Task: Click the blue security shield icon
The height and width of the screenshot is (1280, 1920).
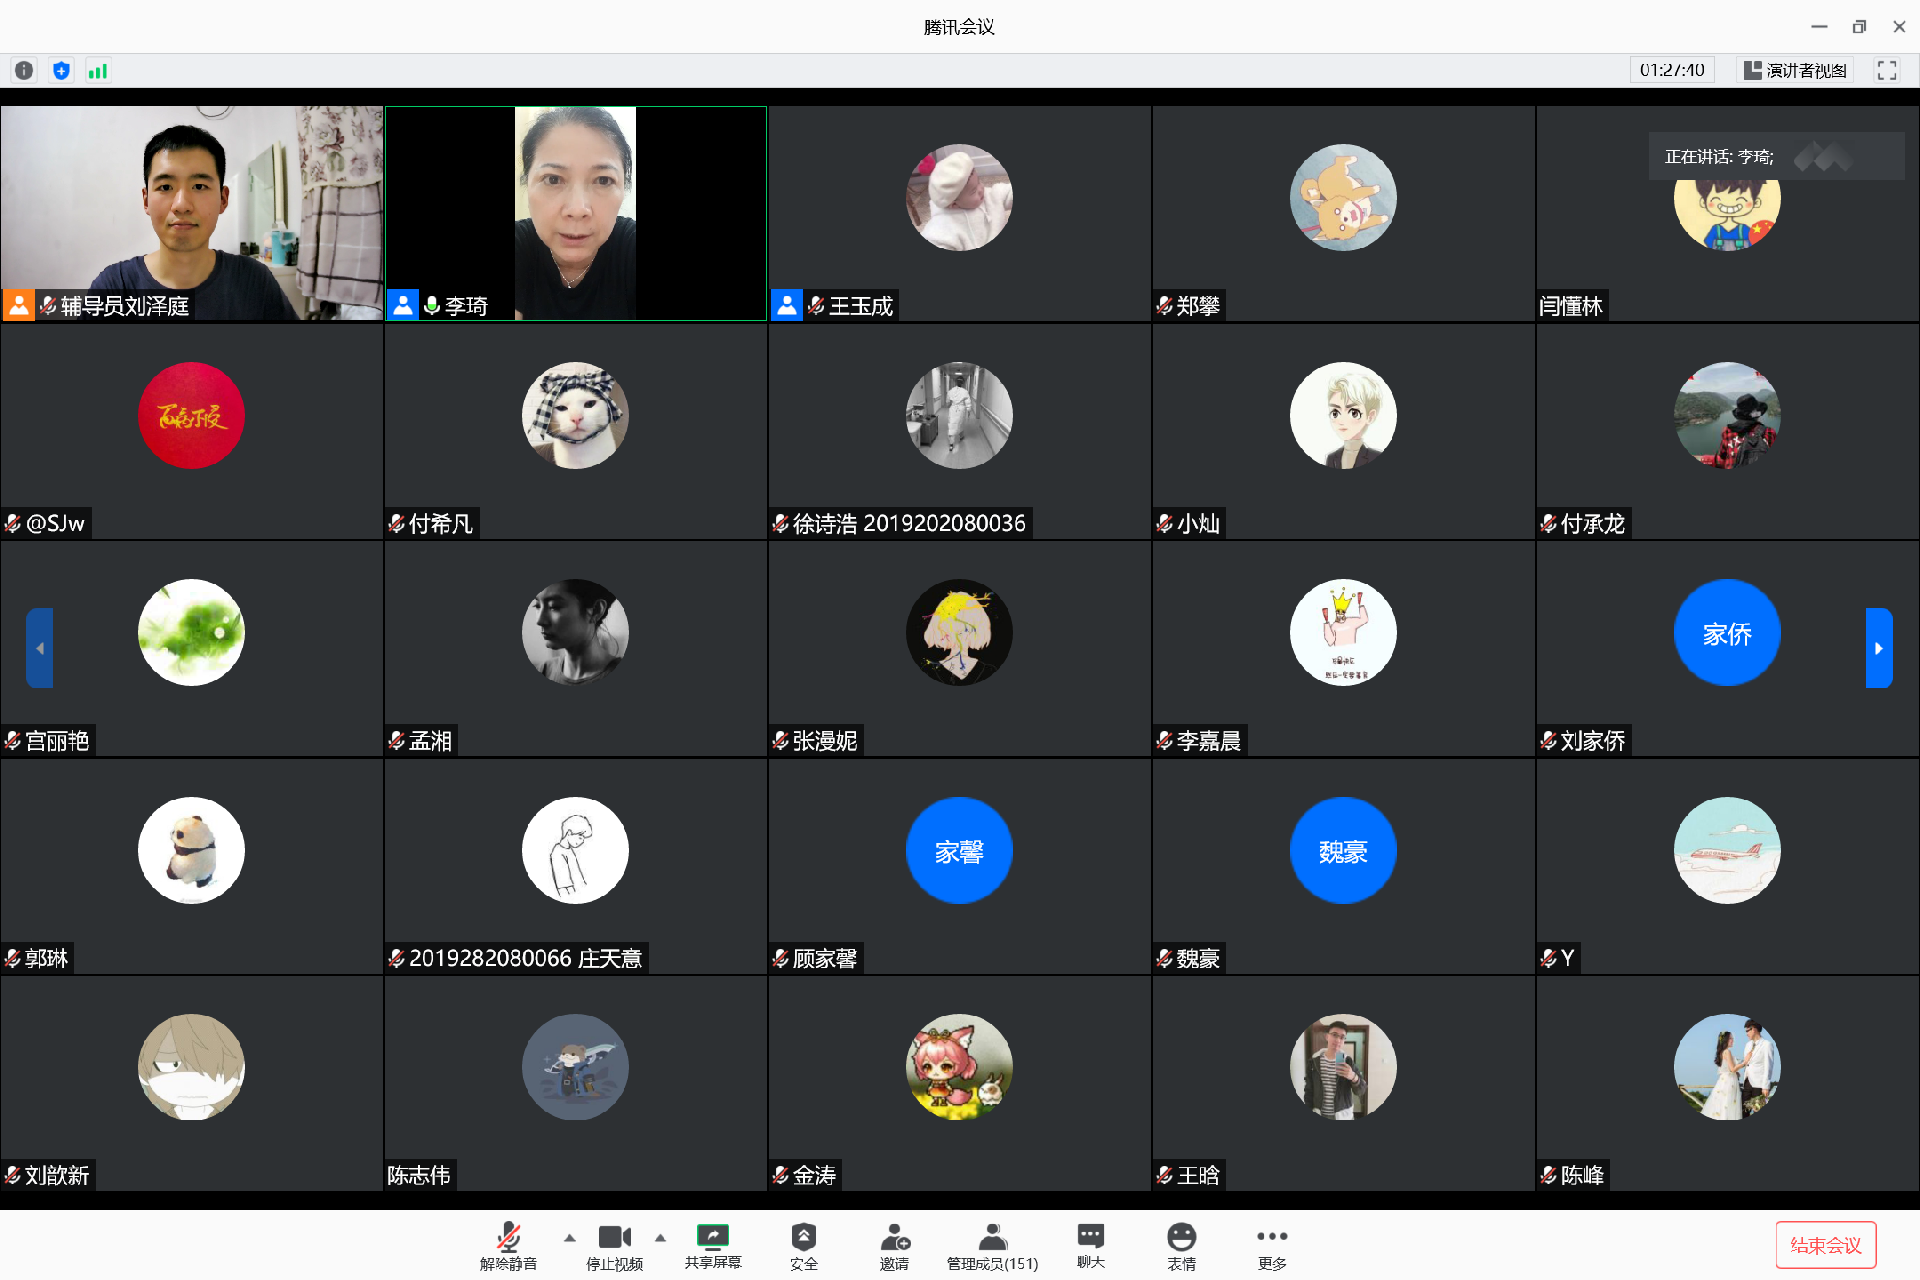Action: pos(61,70)
